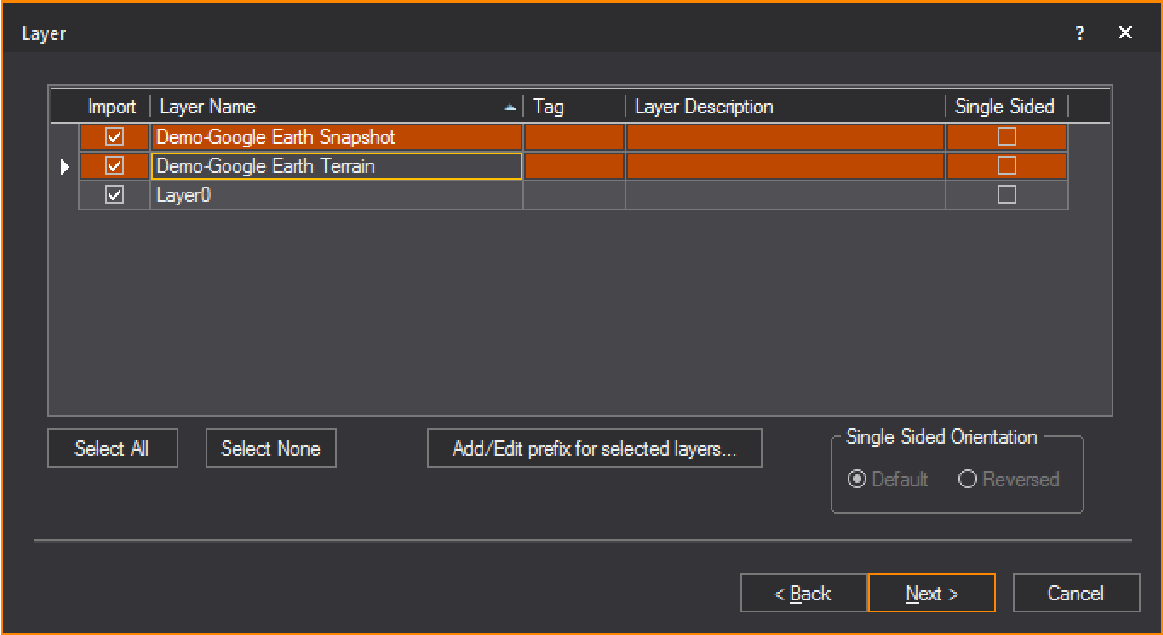Uncheck Import for Demo-Google Earth Snapshot
Screen dimensions: 1163x635
[113, 137]
